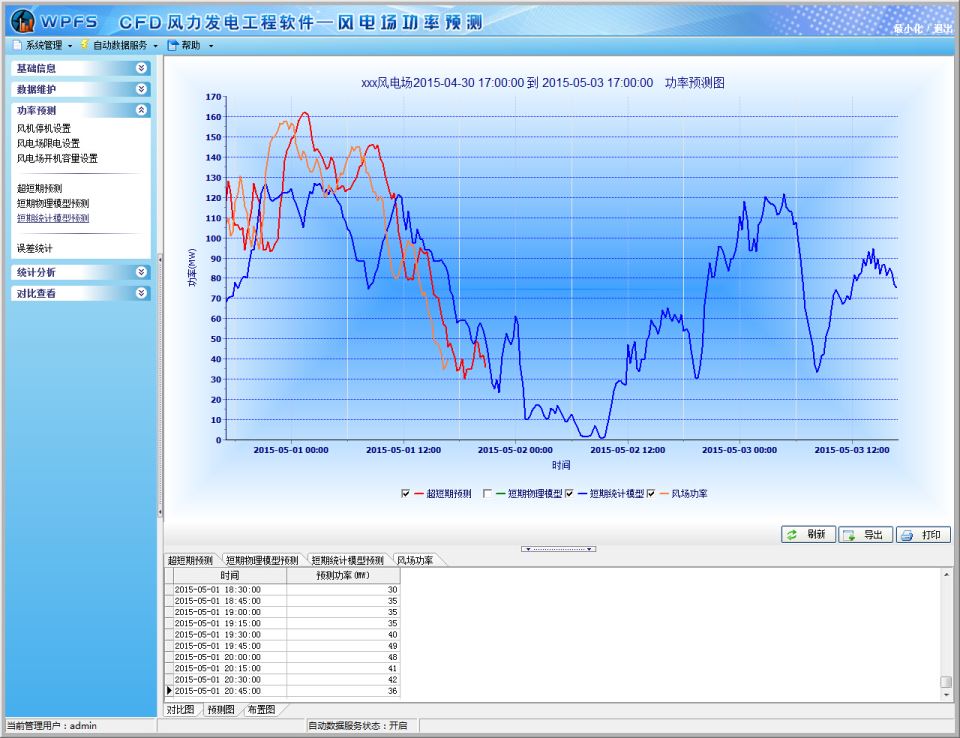Select the 布置图 bottom tab

click(261, 709)
